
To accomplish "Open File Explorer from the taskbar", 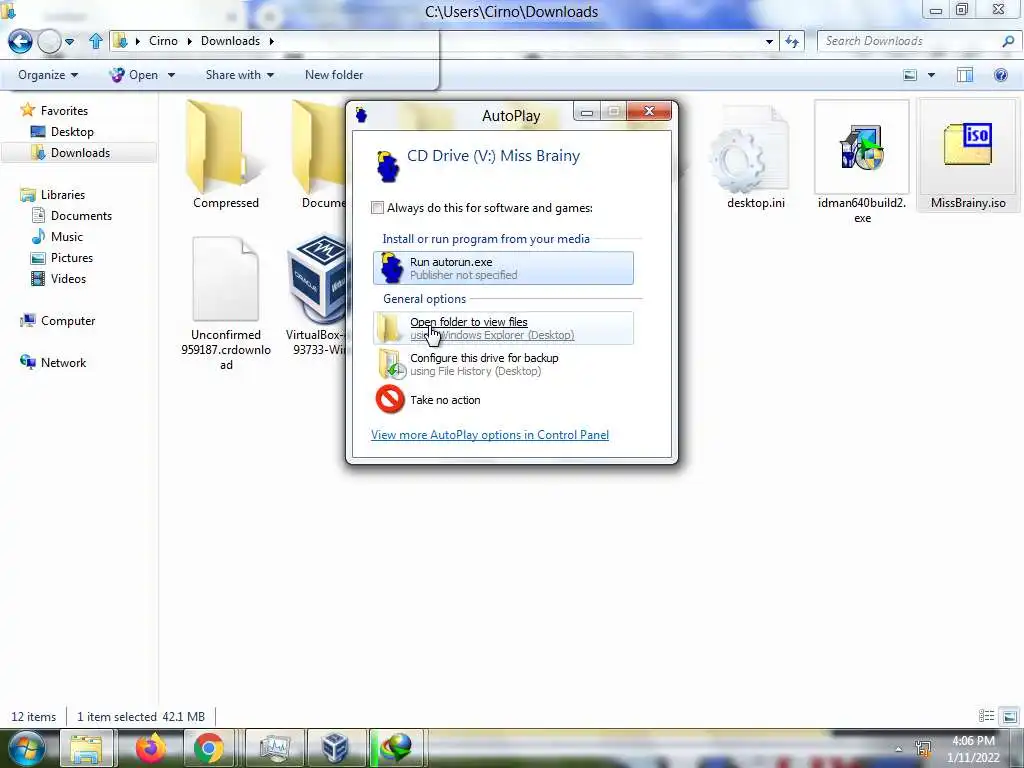I will pos(87,748).
